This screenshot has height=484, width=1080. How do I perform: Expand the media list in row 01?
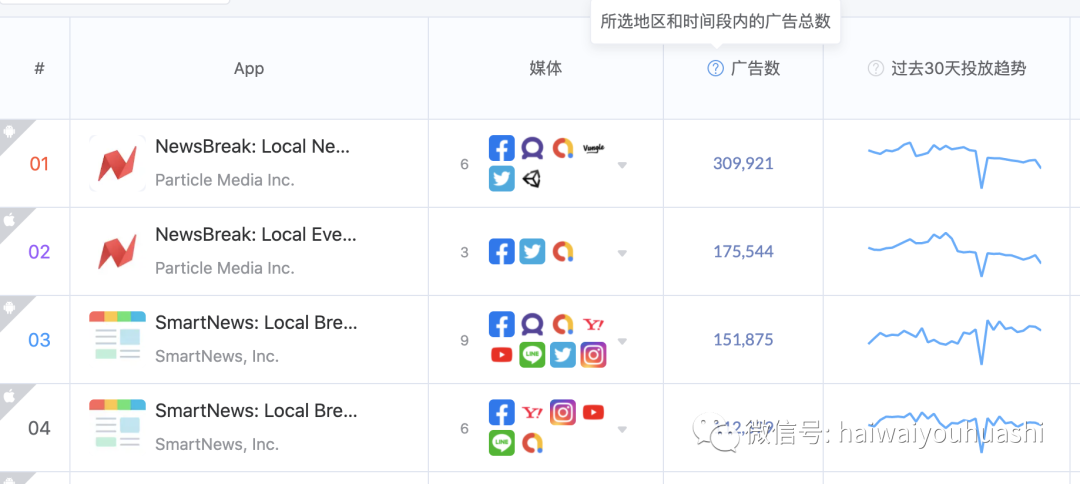tap(622, 165)
